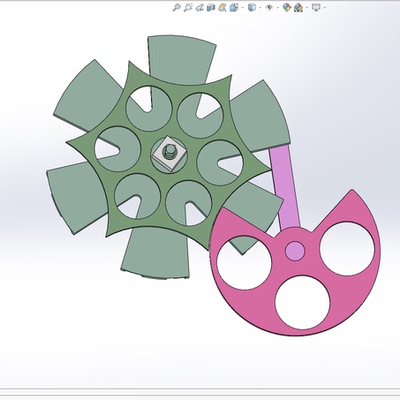Screen dimensions: 400x400
Task: Click the Hide/Show Items eye icon
Action: click(x=269, y=7)
